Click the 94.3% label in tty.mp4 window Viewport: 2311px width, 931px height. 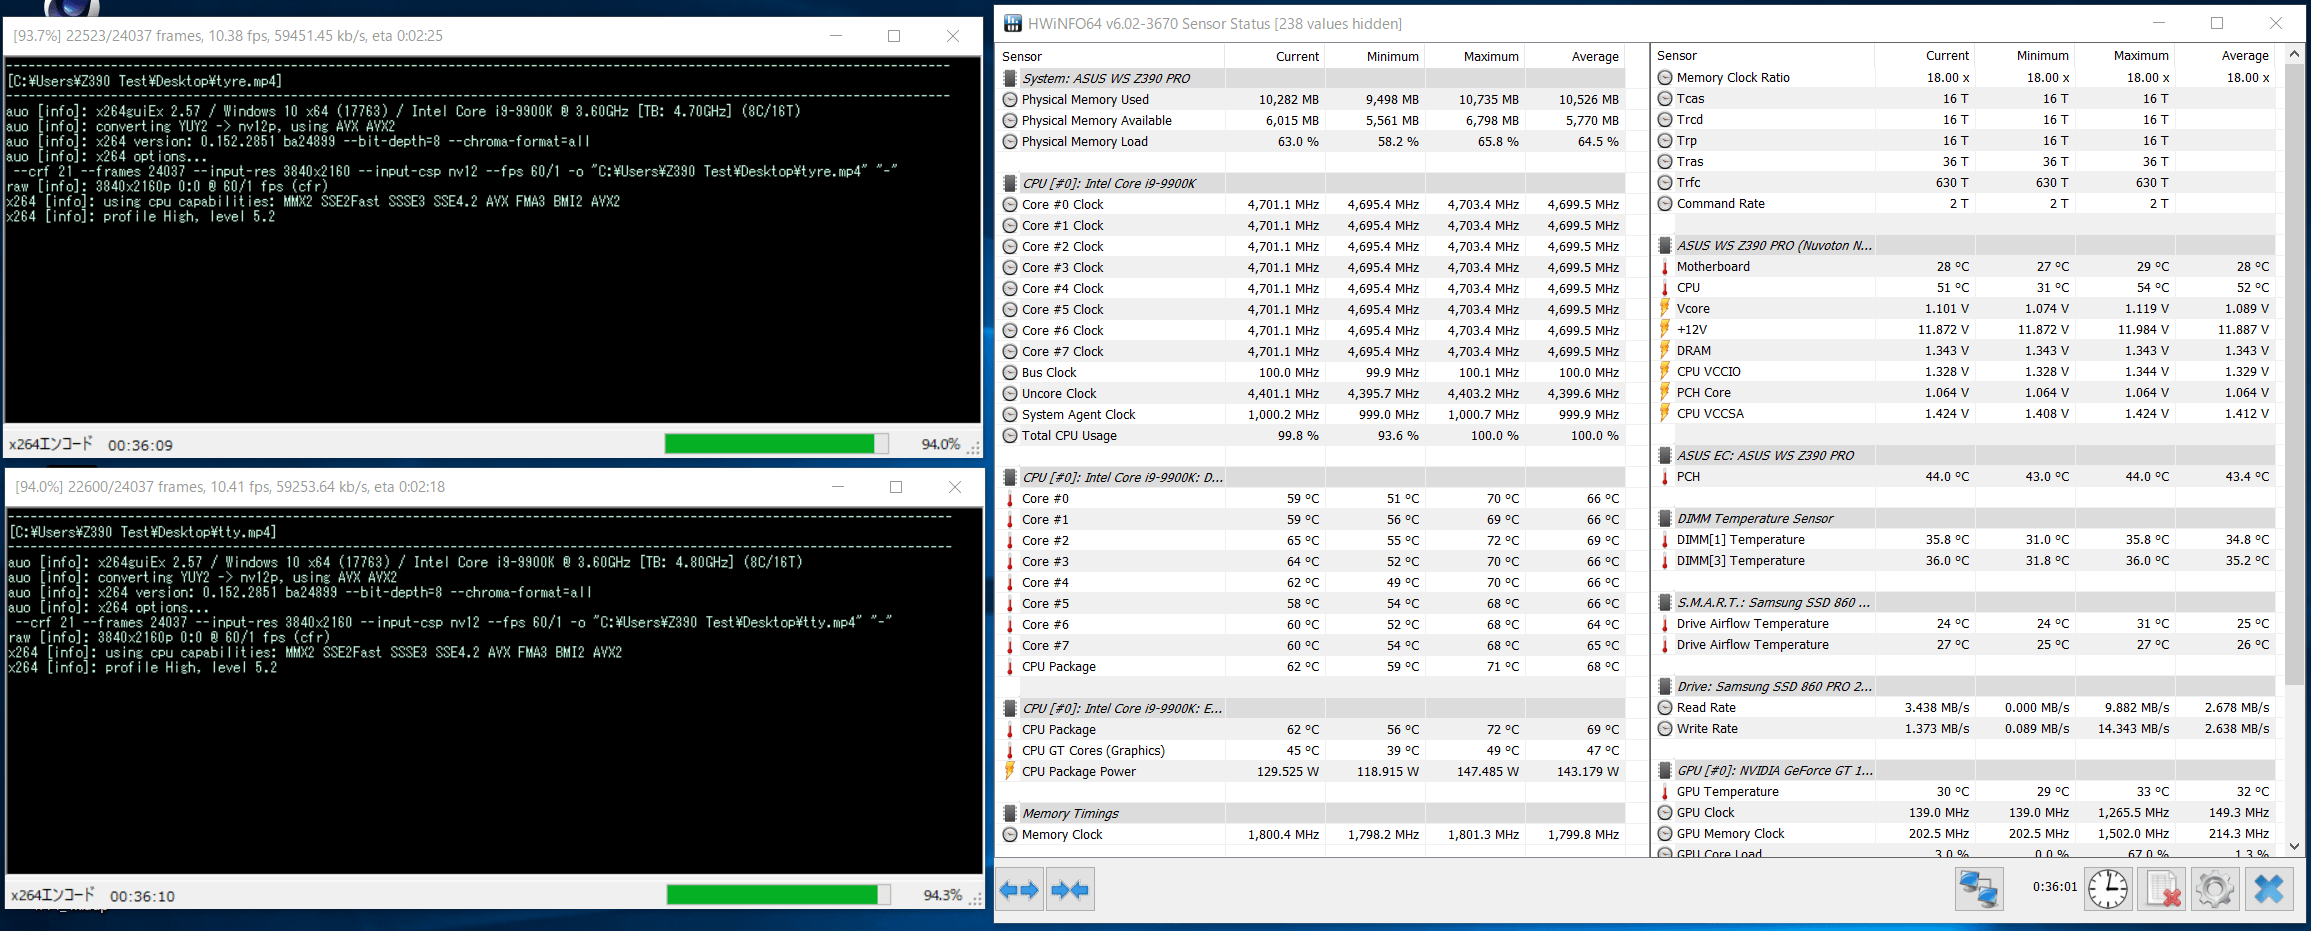pyautogui.click(x=942, y=895)
